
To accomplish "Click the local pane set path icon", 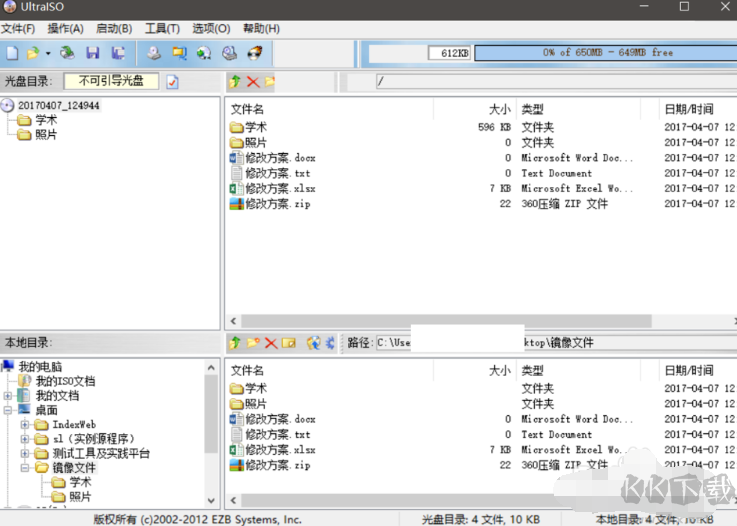I will (x=289, y=343).
